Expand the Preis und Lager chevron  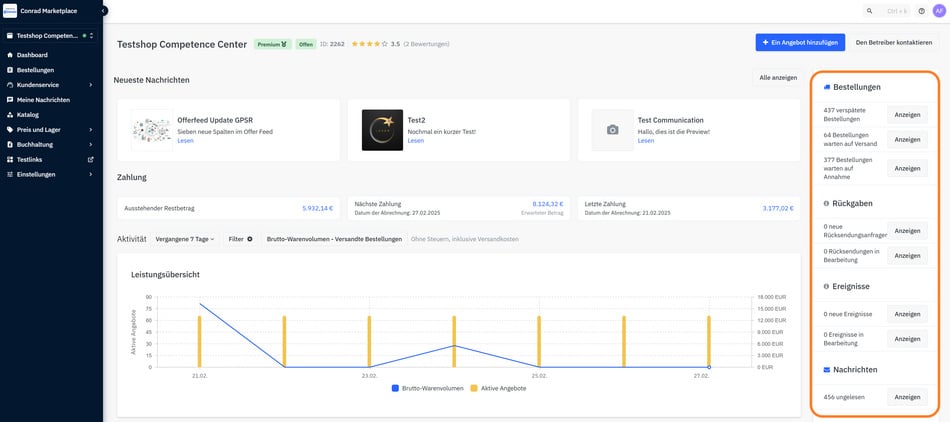coord(91,130)
